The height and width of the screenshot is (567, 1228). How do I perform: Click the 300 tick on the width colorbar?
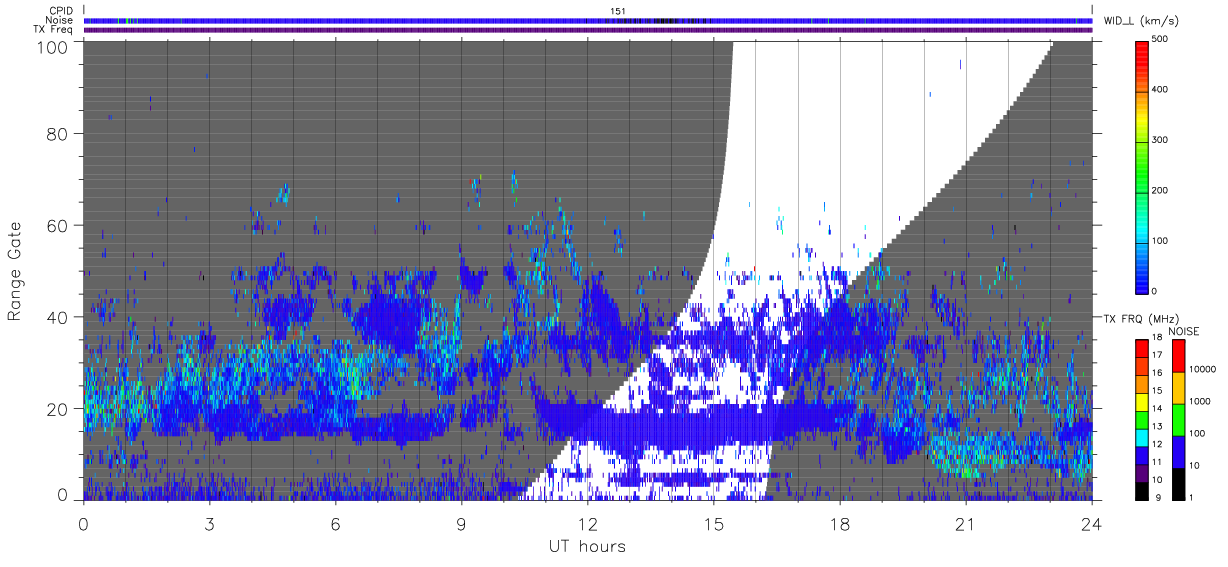pos(1161,140)
